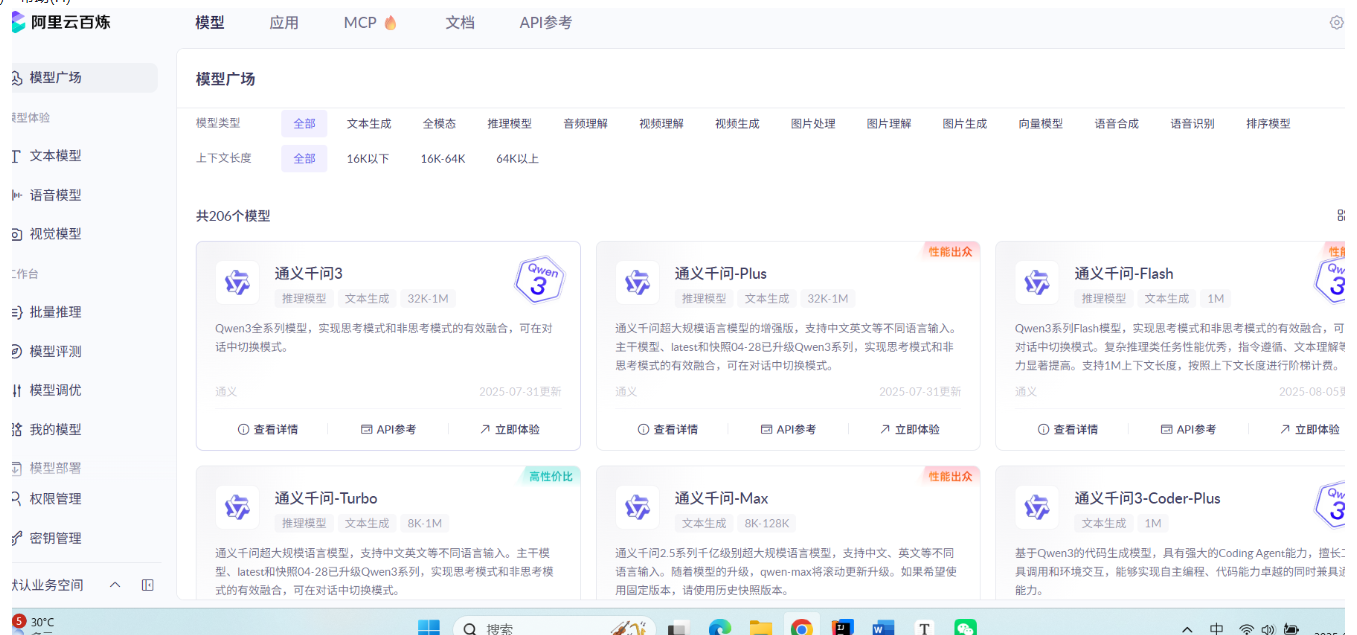Screen dimensions: 1357x635
Task: Click the 通义千问-Flash model logo icon
Action: coord(1037,283)
